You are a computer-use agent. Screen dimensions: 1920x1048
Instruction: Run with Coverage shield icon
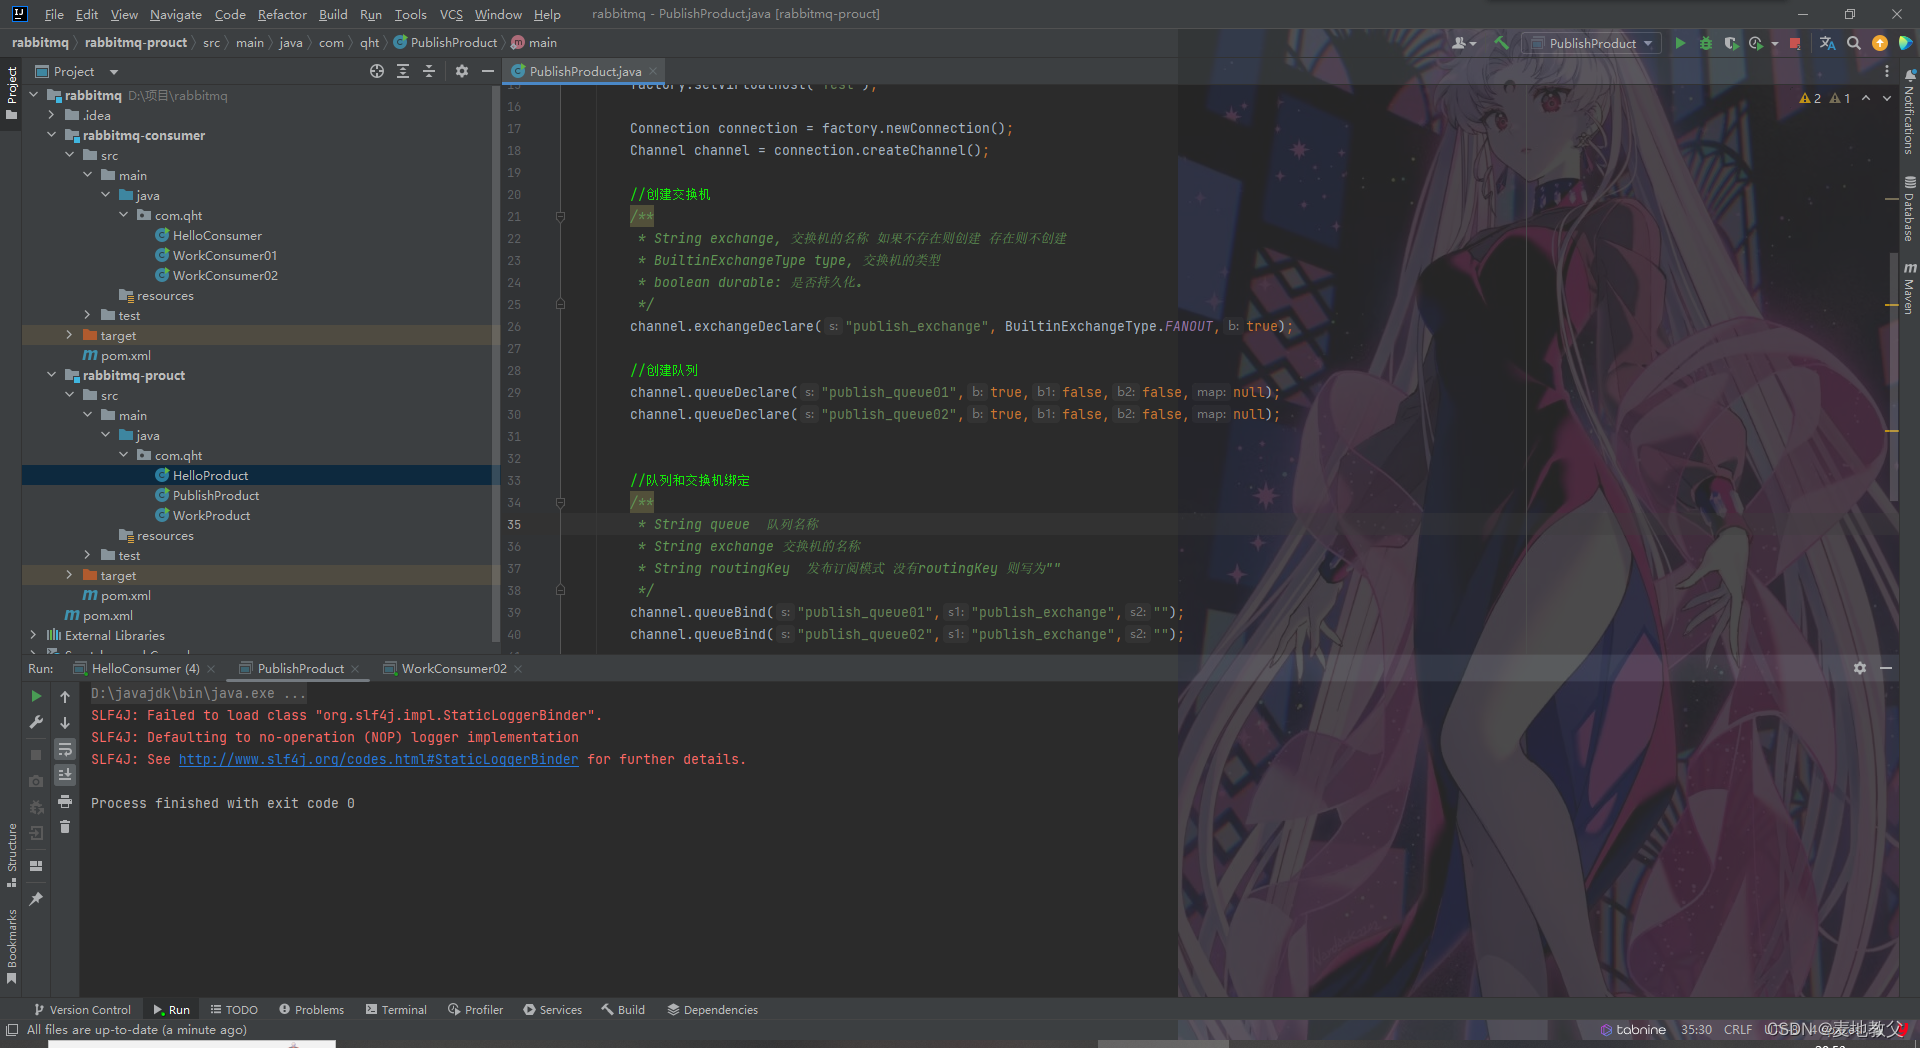(1731, 43)
